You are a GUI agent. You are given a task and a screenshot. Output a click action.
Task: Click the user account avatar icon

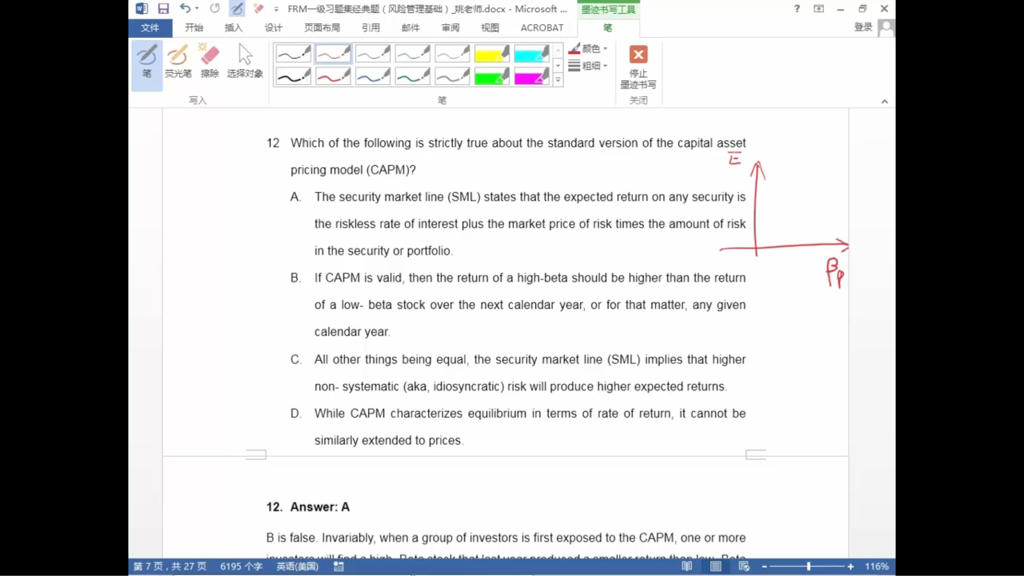886,28
